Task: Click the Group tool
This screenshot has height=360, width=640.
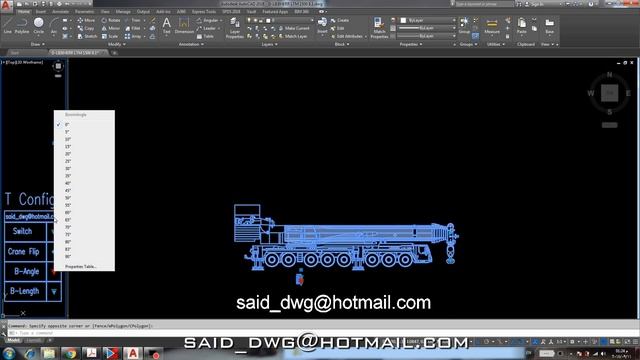Action: 464,25
